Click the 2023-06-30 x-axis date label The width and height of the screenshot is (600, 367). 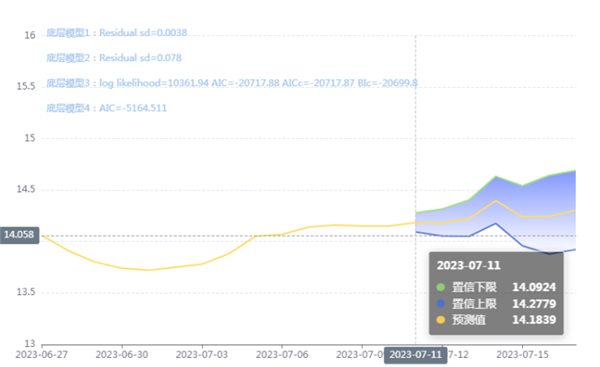point(122,355)
